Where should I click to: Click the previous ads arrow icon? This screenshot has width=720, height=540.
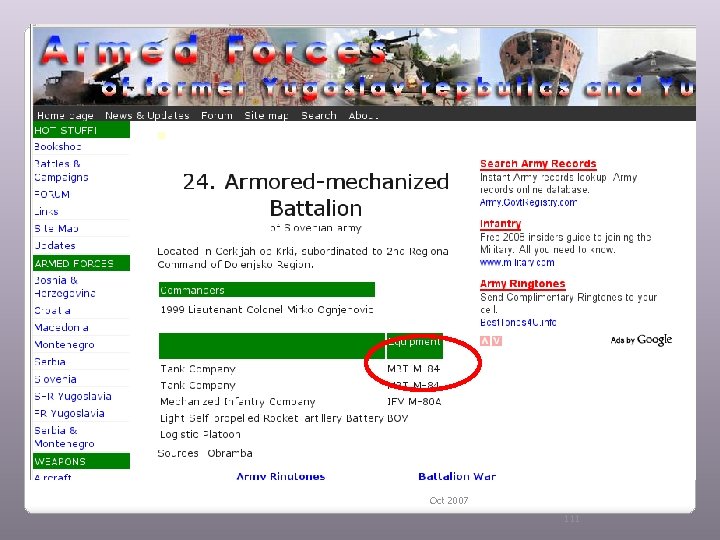tap(485, 341)
